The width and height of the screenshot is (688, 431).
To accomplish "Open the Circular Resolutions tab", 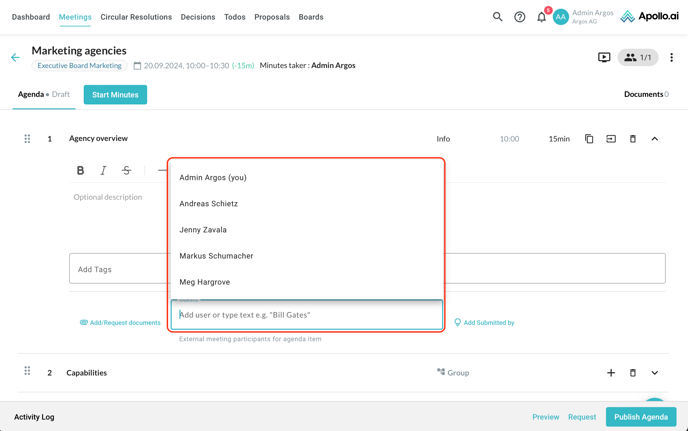I will coord(136,17).
